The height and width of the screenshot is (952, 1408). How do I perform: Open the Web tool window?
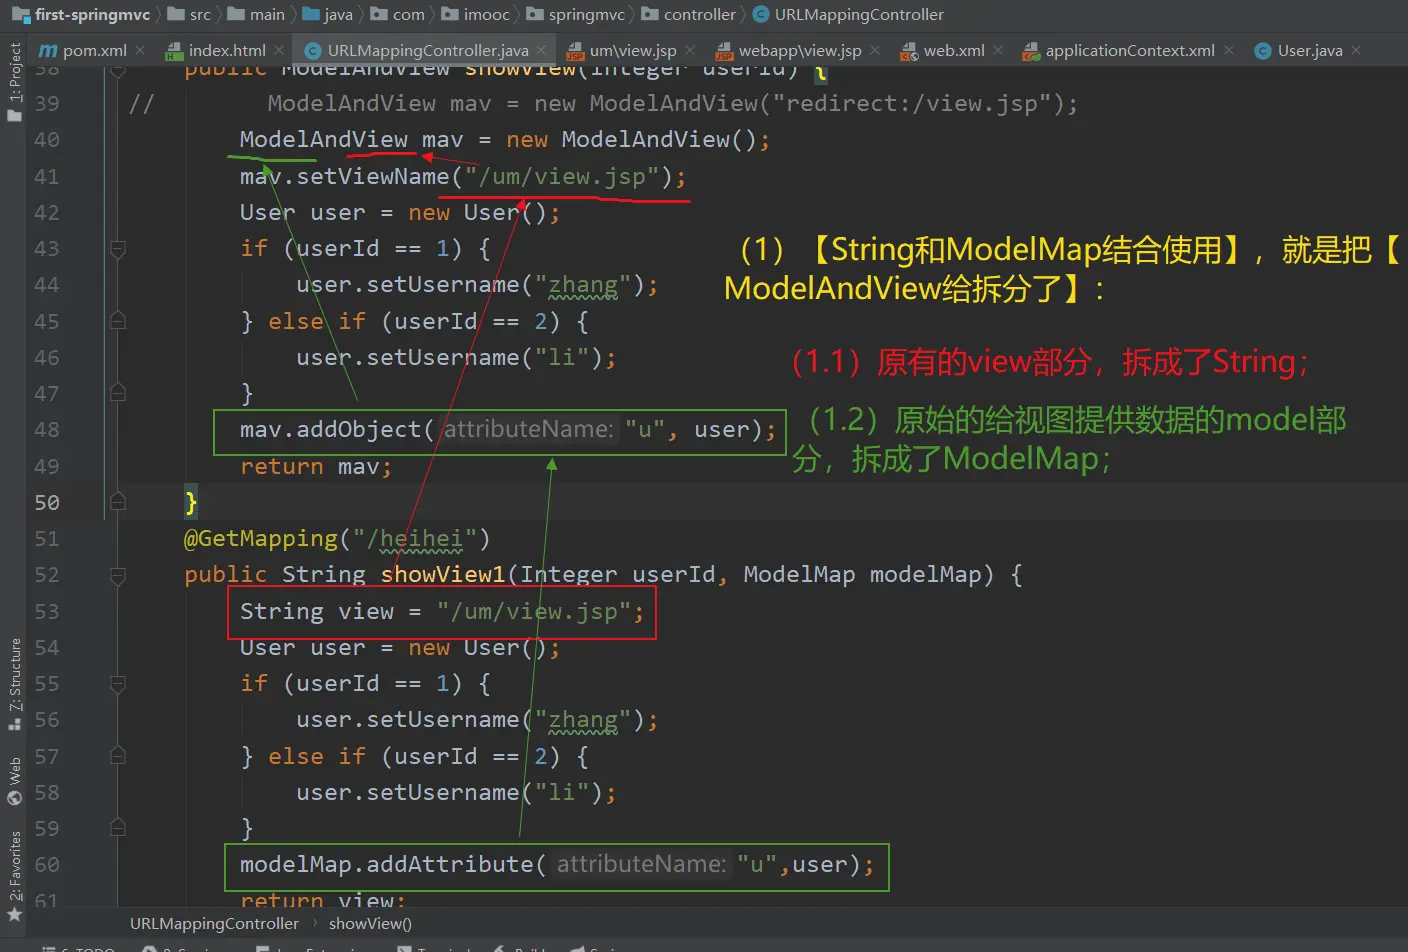tap(14, 780)
